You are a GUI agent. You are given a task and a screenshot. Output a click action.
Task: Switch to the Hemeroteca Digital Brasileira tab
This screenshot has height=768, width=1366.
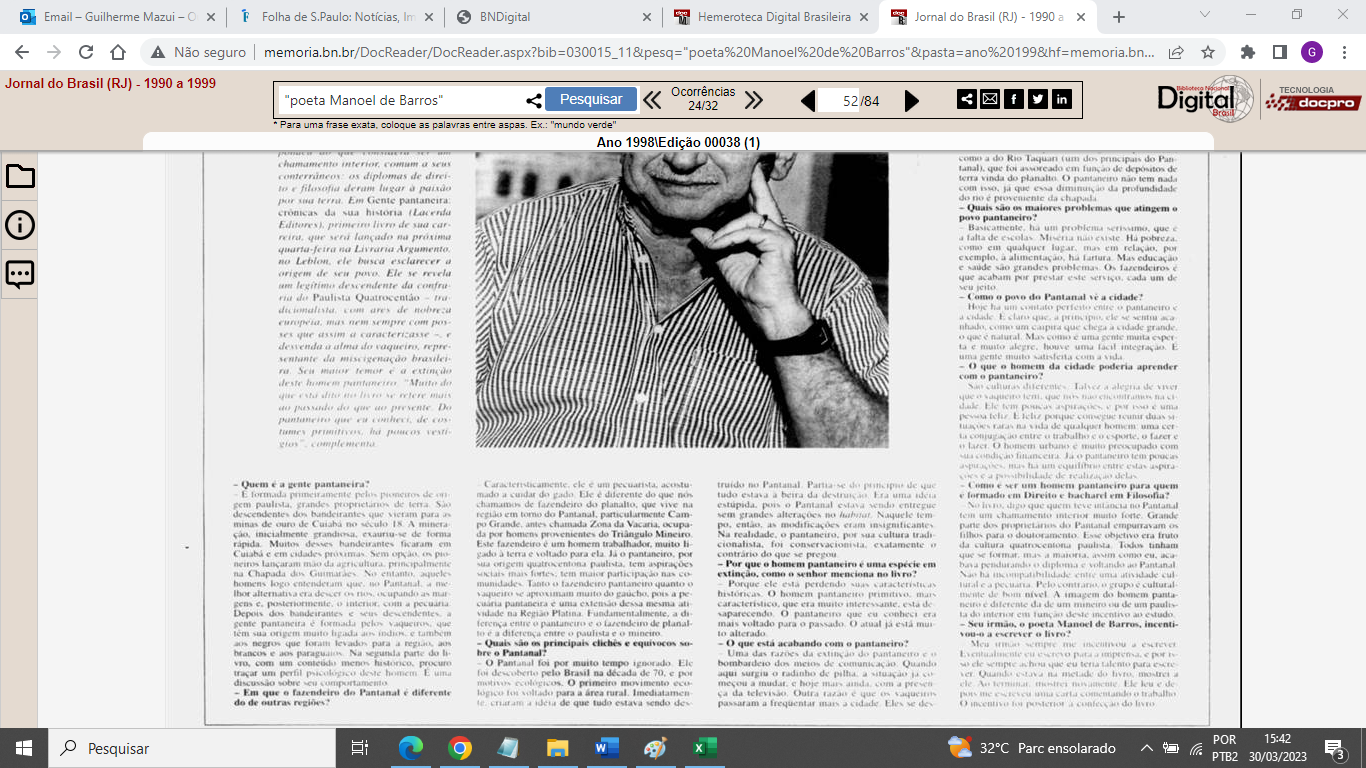[770, 17]
